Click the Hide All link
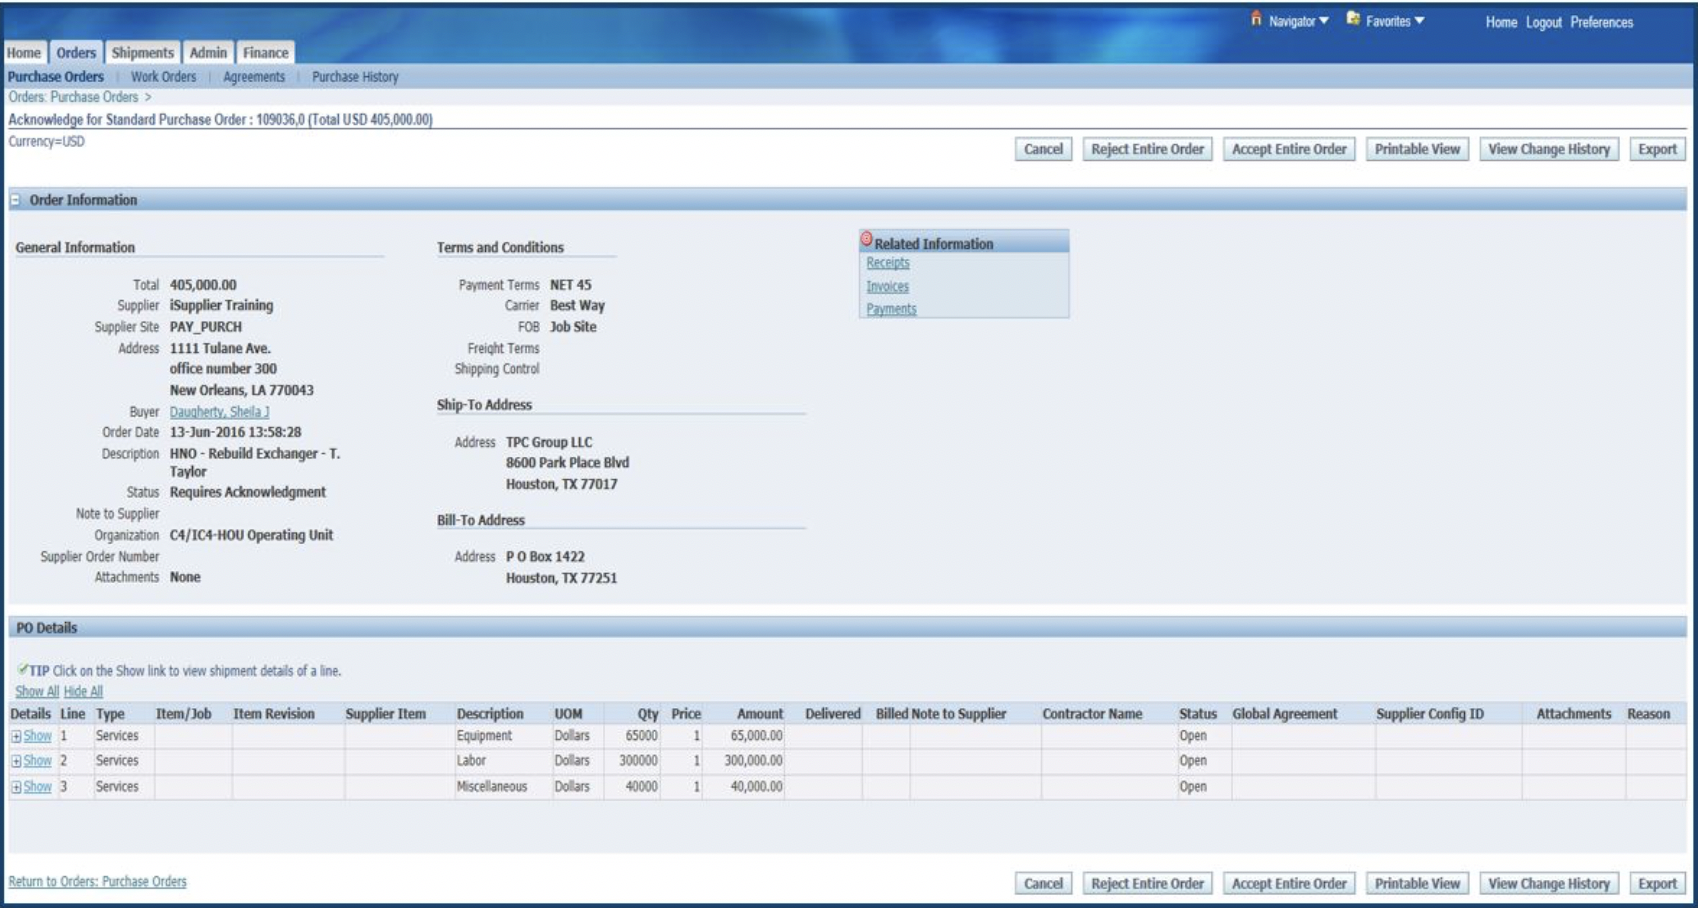Screen dimensions: 1698x908 pos(83,692)
